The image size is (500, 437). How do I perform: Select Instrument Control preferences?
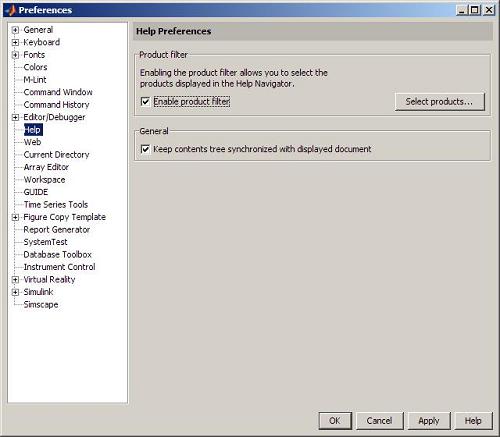(59, 267)
